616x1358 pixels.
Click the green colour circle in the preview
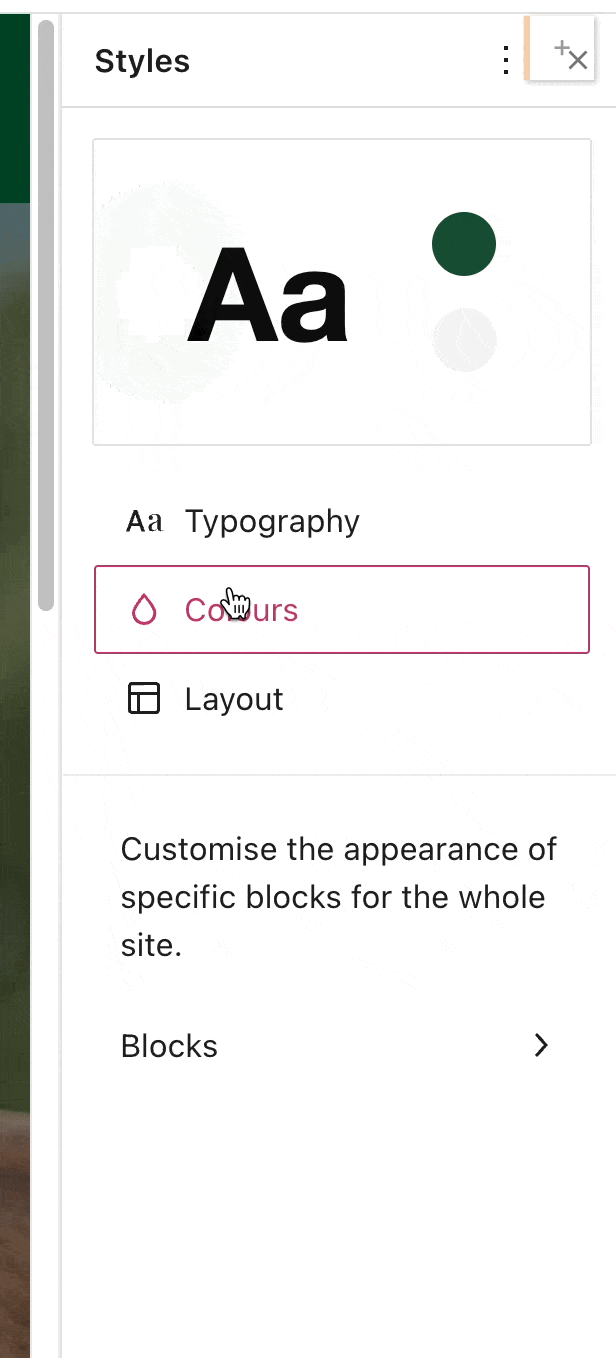point(463,243)
